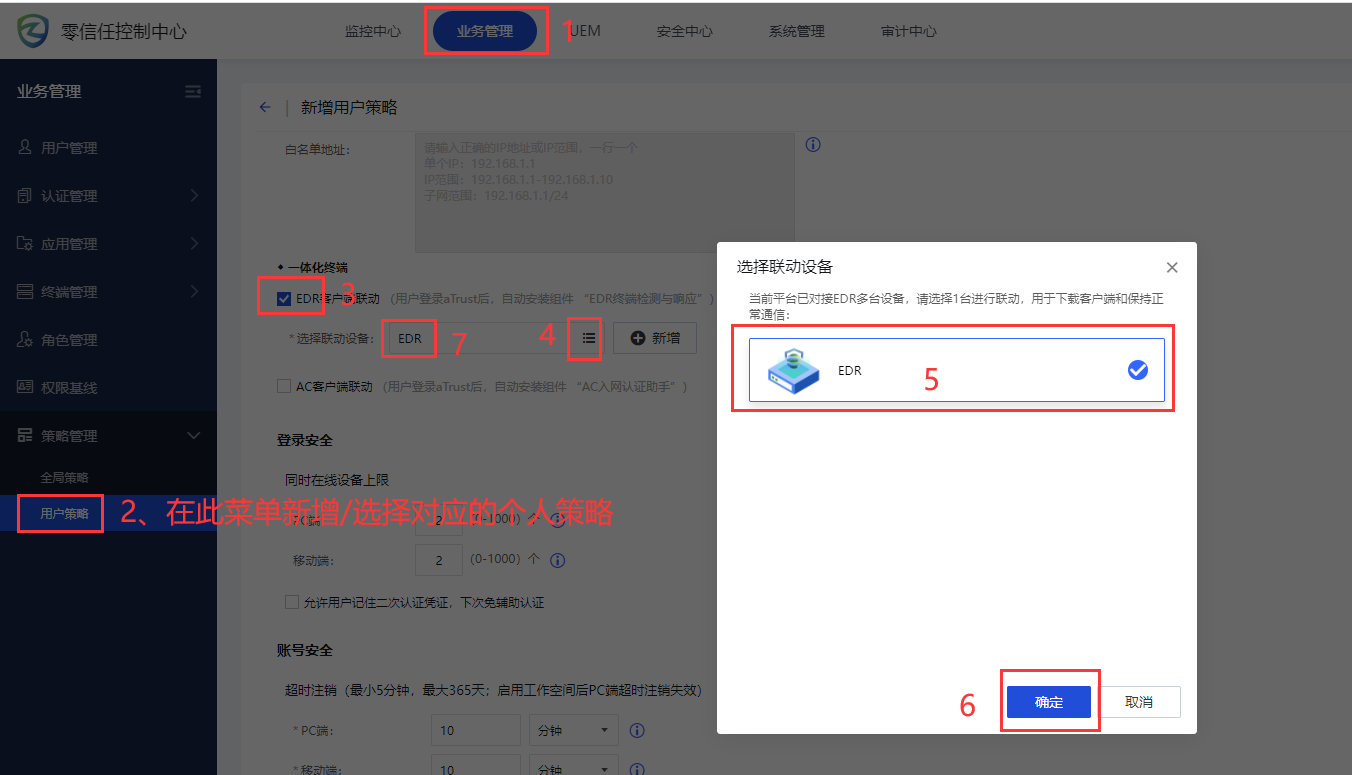Open the PC端 分钟 unit dropdown

point(573,731)
